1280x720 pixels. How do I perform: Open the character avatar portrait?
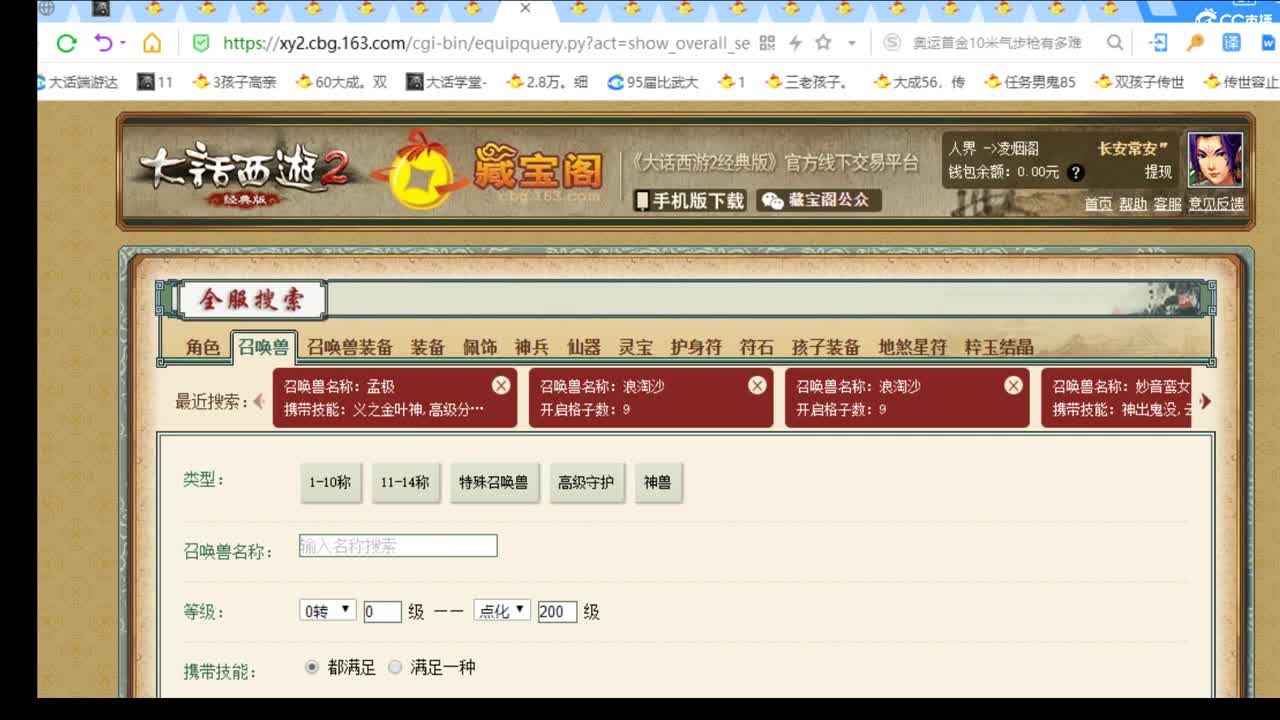pyautogui.click(x=1215, y=160)
